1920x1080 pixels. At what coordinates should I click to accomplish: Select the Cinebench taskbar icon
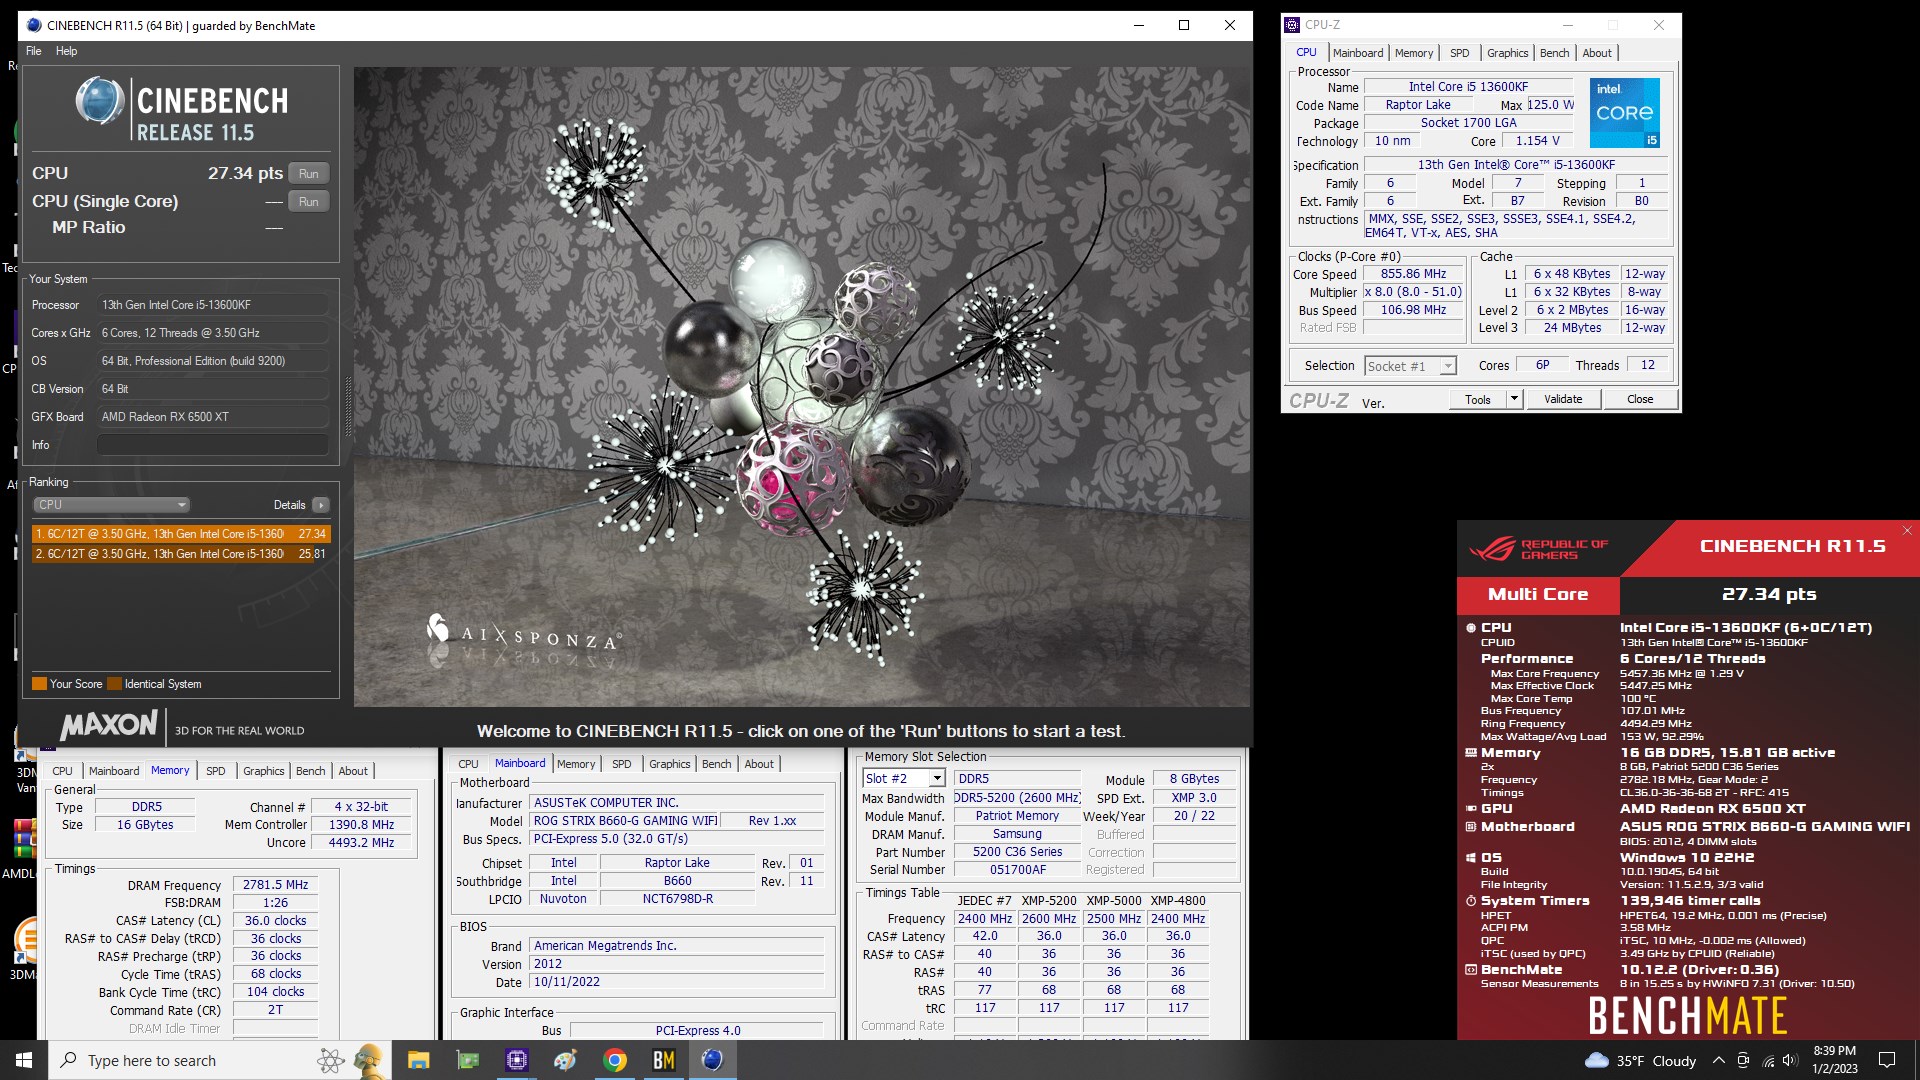click(712, 1060)
